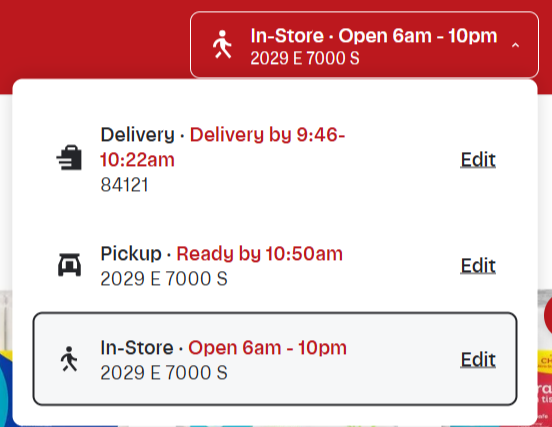Click header store address 2029 E 7000 S
Image resolution: width=552 pixels, height=427 pixels.
[x=305, y=58]
